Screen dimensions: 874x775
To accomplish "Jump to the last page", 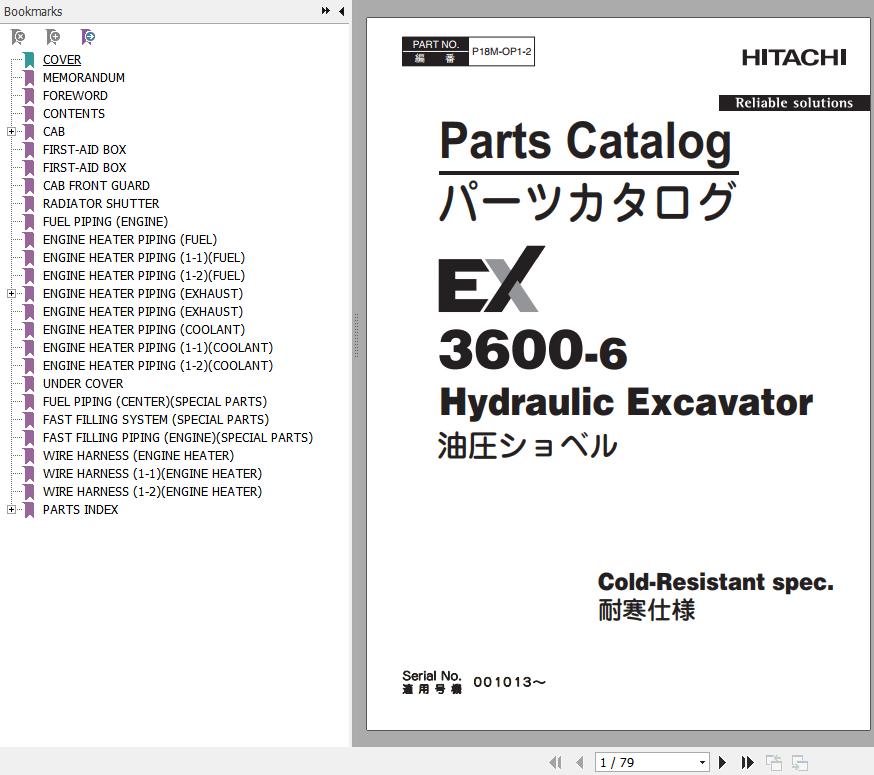I will [747, 762].
